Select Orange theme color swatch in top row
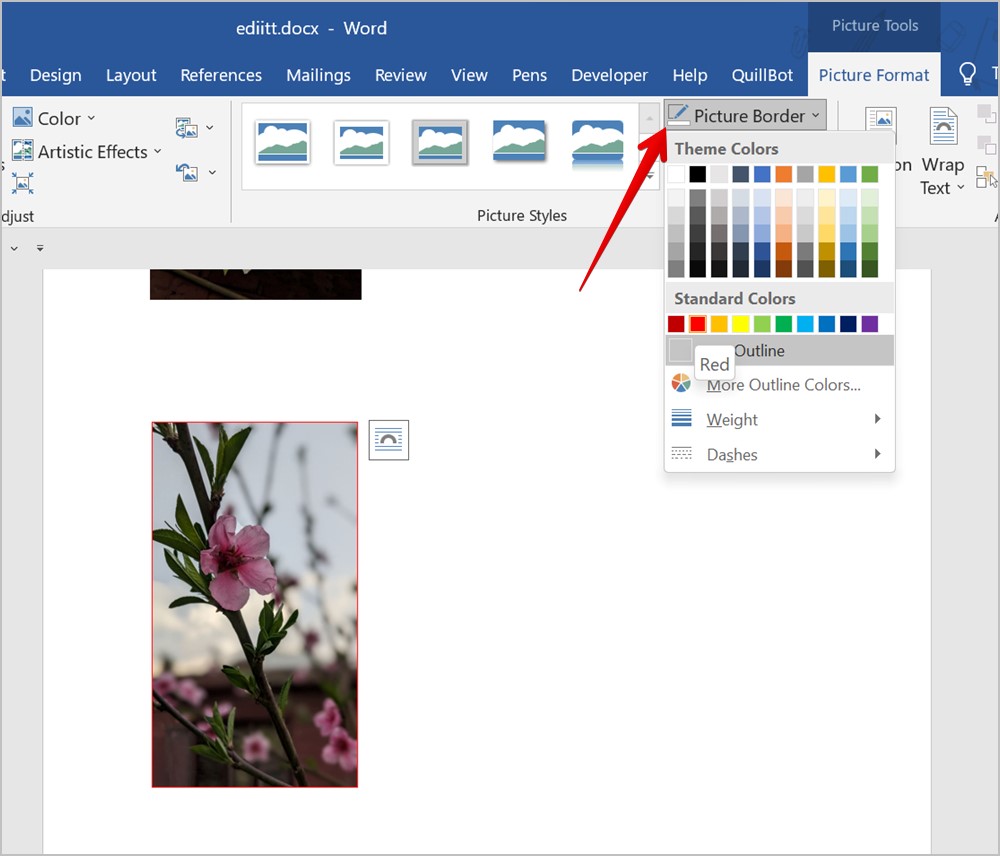Image resolution: width=1000 pixels, height=856 pixels. tap(784, 174)
